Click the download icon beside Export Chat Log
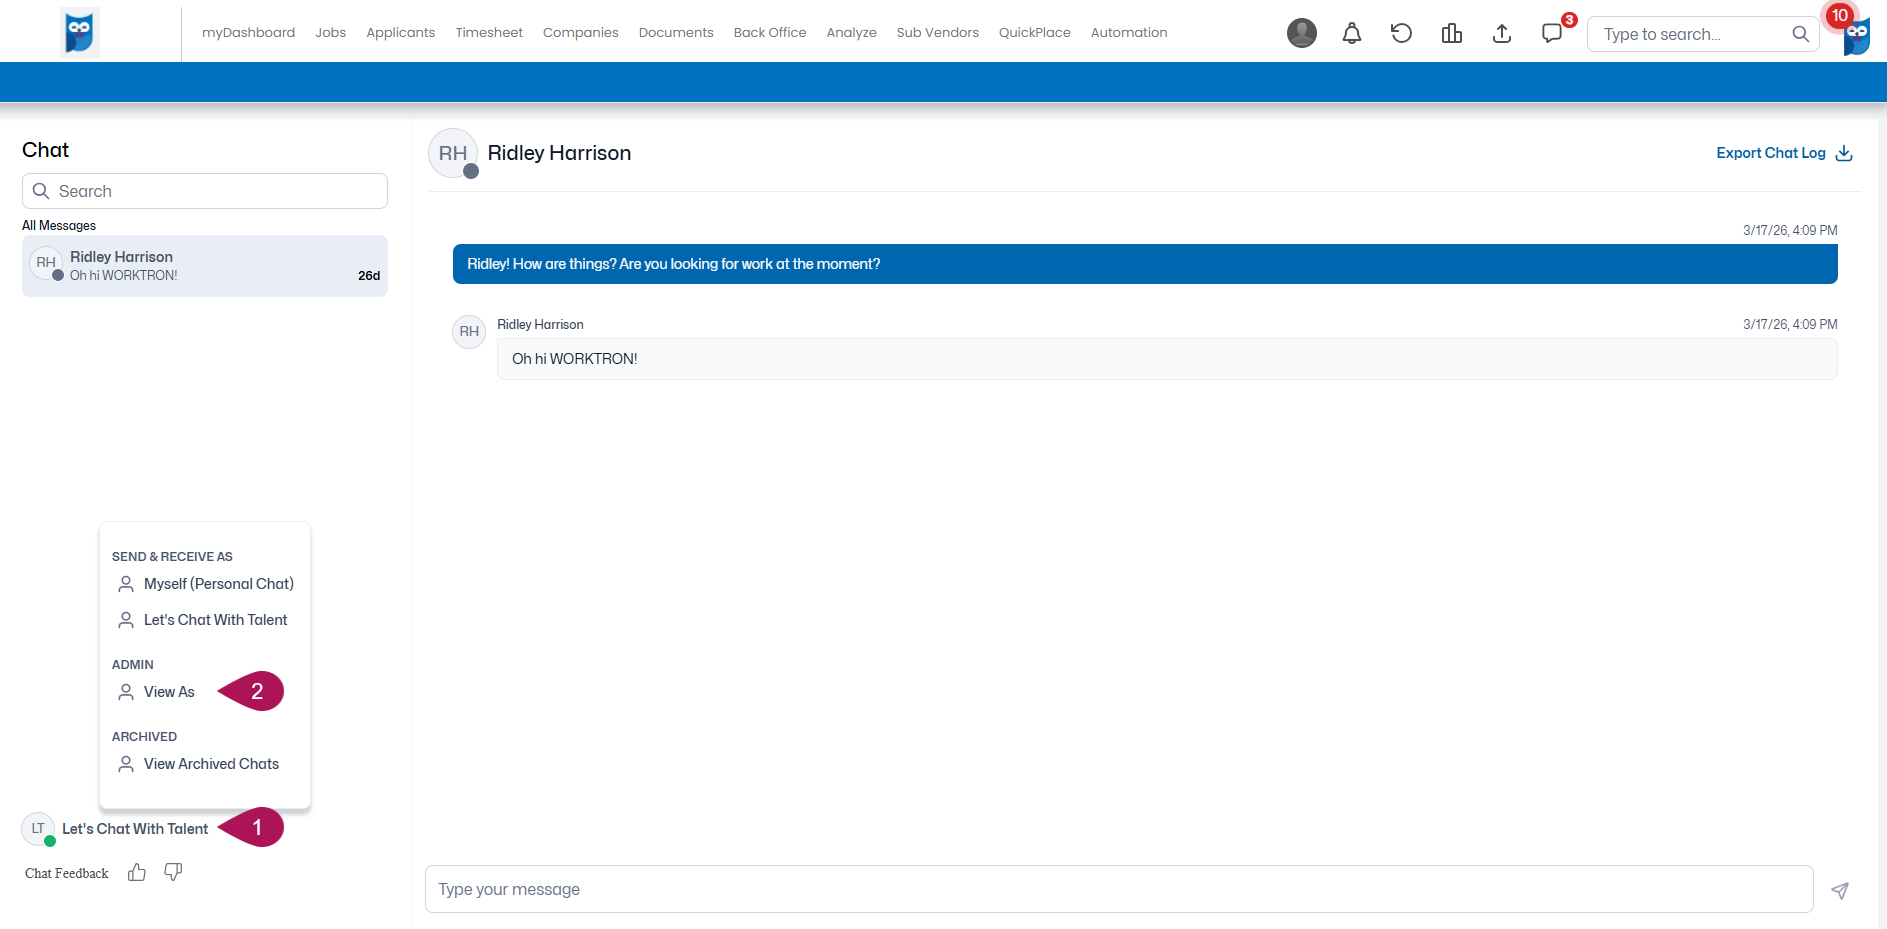Image resolution: width=1887 pixels, height=929 pixels. [x=1844, y=153]
